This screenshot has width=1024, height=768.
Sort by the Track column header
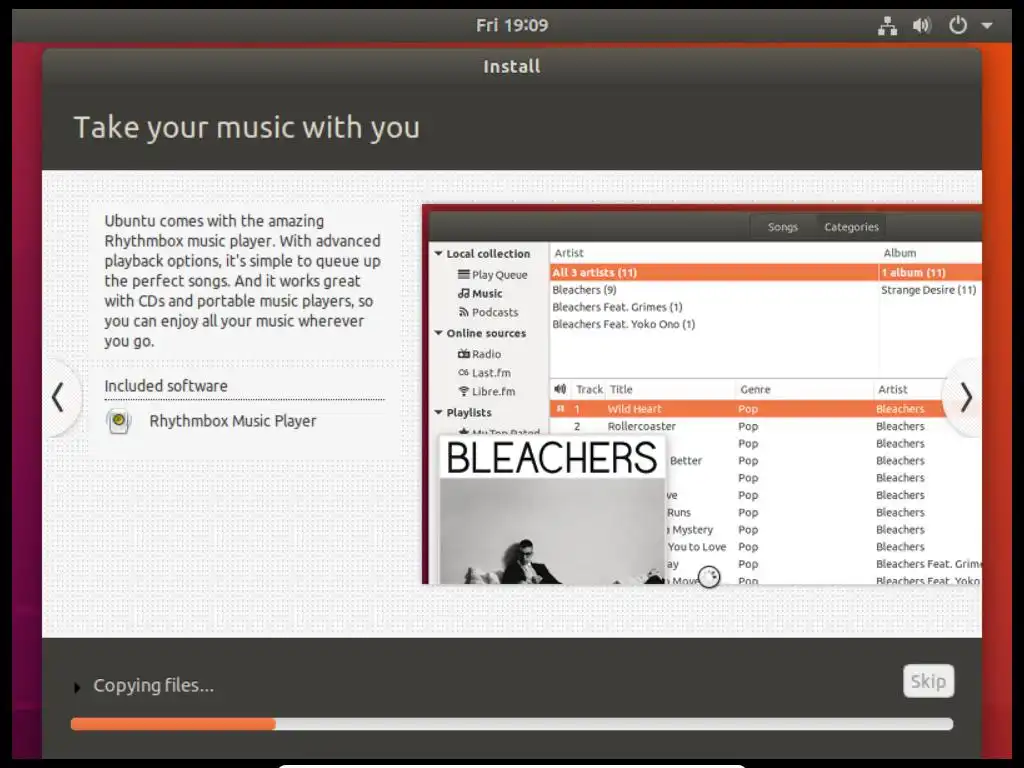point(589,389)
